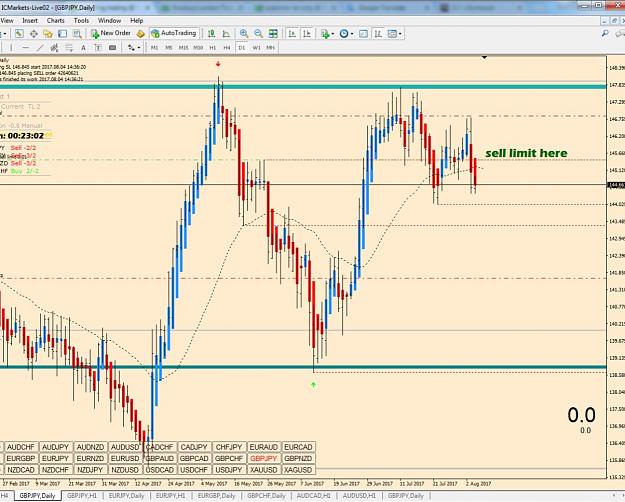Switch to H1 timeframe
Image resolution: width=625 pixels, height=502 pixels.
point(212,48)
